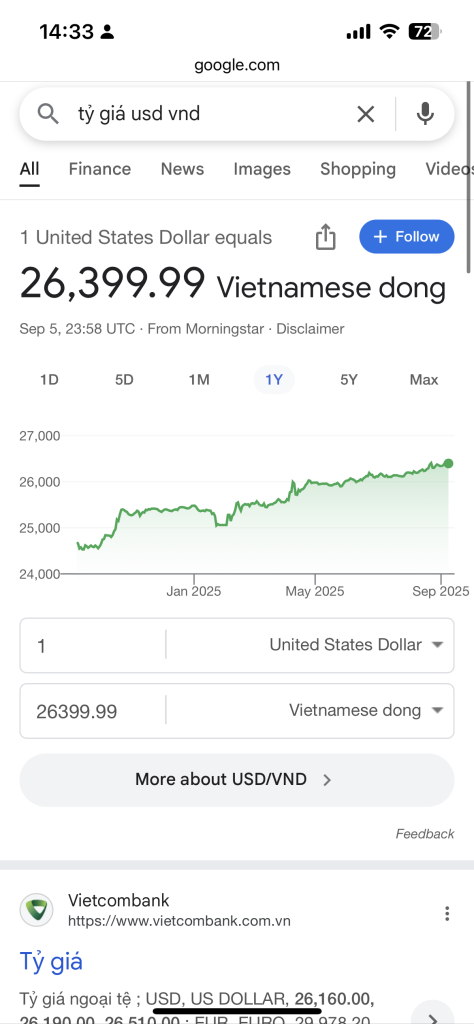Select the Max chart range
The width and height of the screenshot is (474, 1024).
pyautogui.click(x=424, y=379)
